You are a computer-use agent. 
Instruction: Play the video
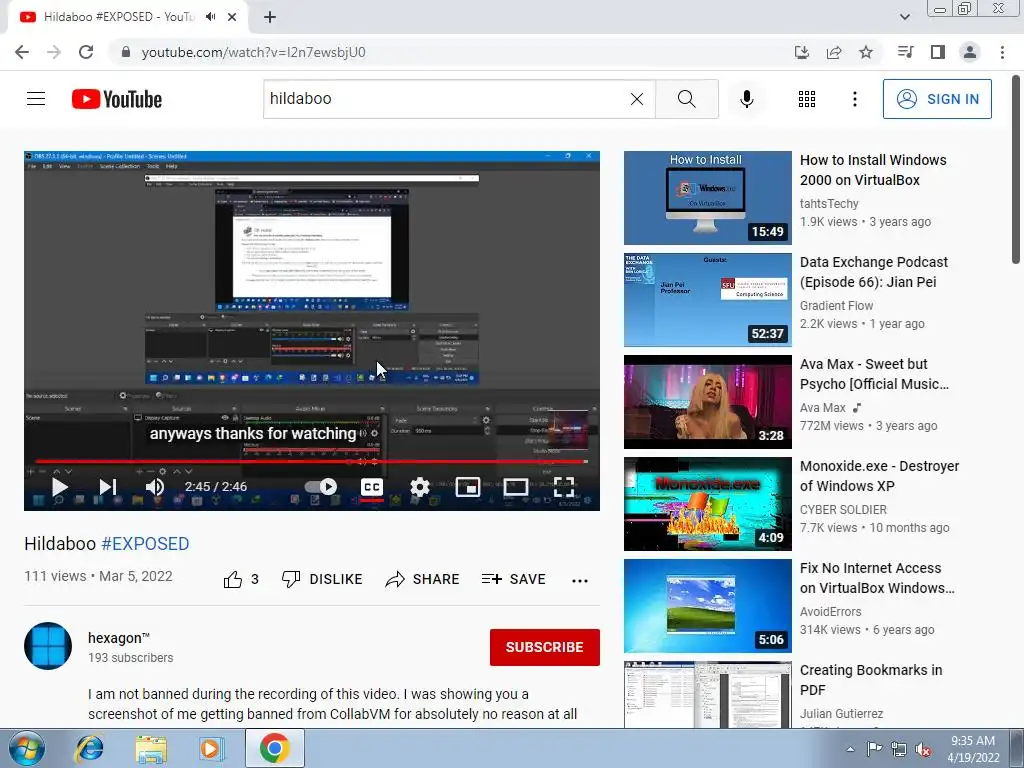click(59, 487)
